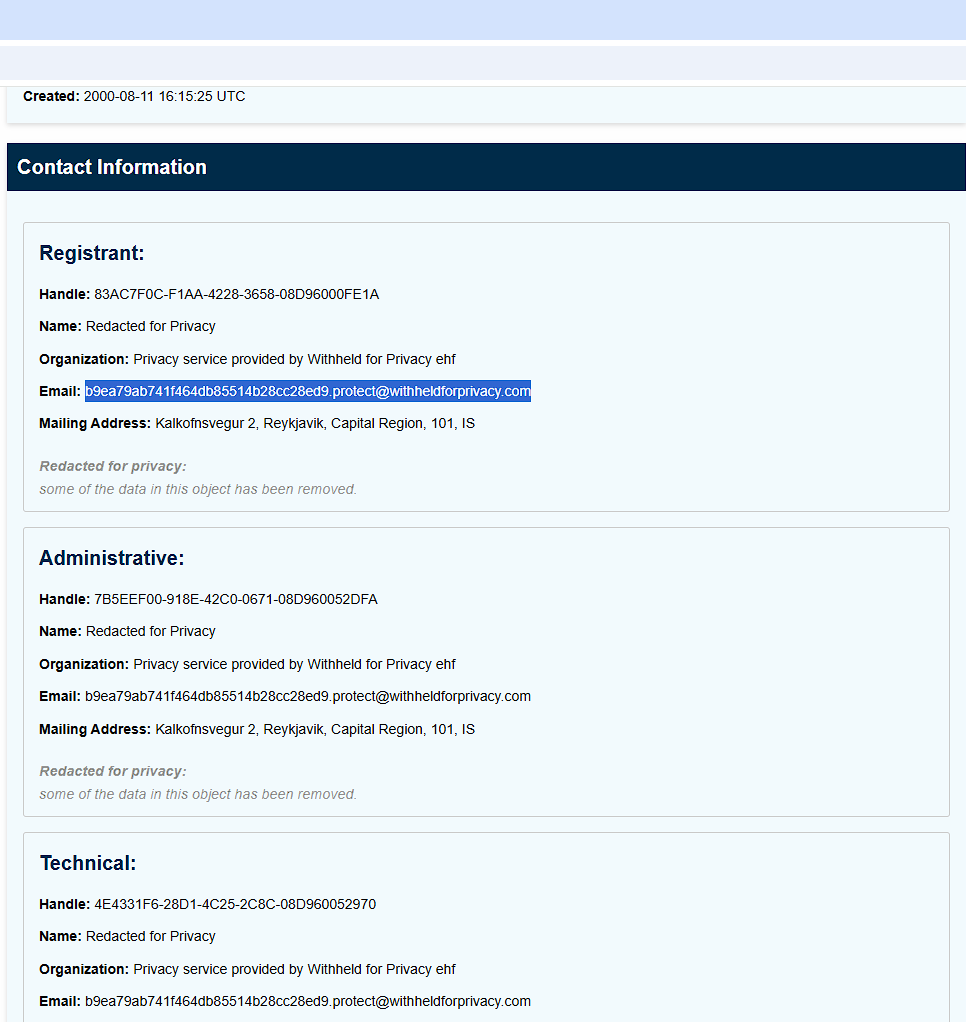Image resolution: width=966 pixels, height=1022 pixels.
Task: Select Administrative 'some of the data' removal notice
Action: coord(198,795)
